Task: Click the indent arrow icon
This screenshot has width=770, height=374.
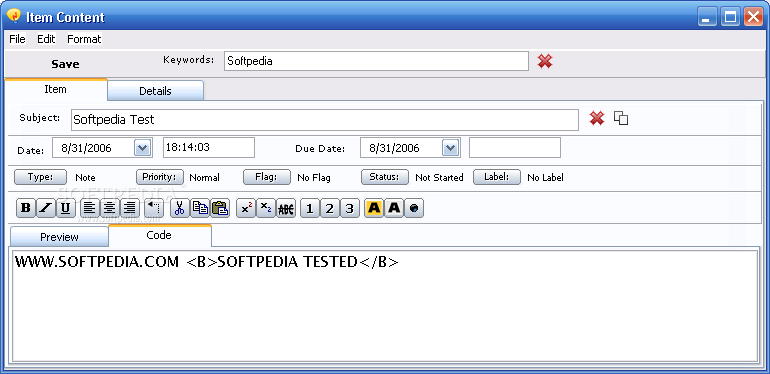Action: click(154, 208)
